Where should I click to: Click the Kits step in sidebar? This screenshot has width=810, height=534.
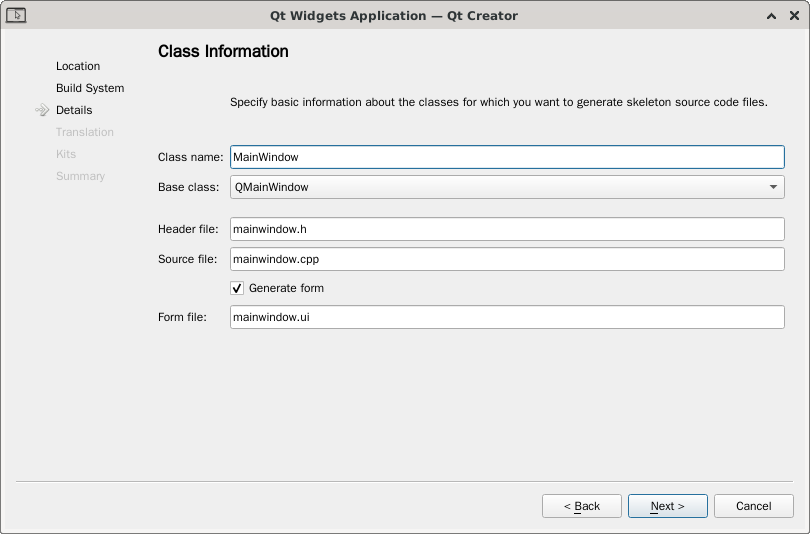point(66,154)
